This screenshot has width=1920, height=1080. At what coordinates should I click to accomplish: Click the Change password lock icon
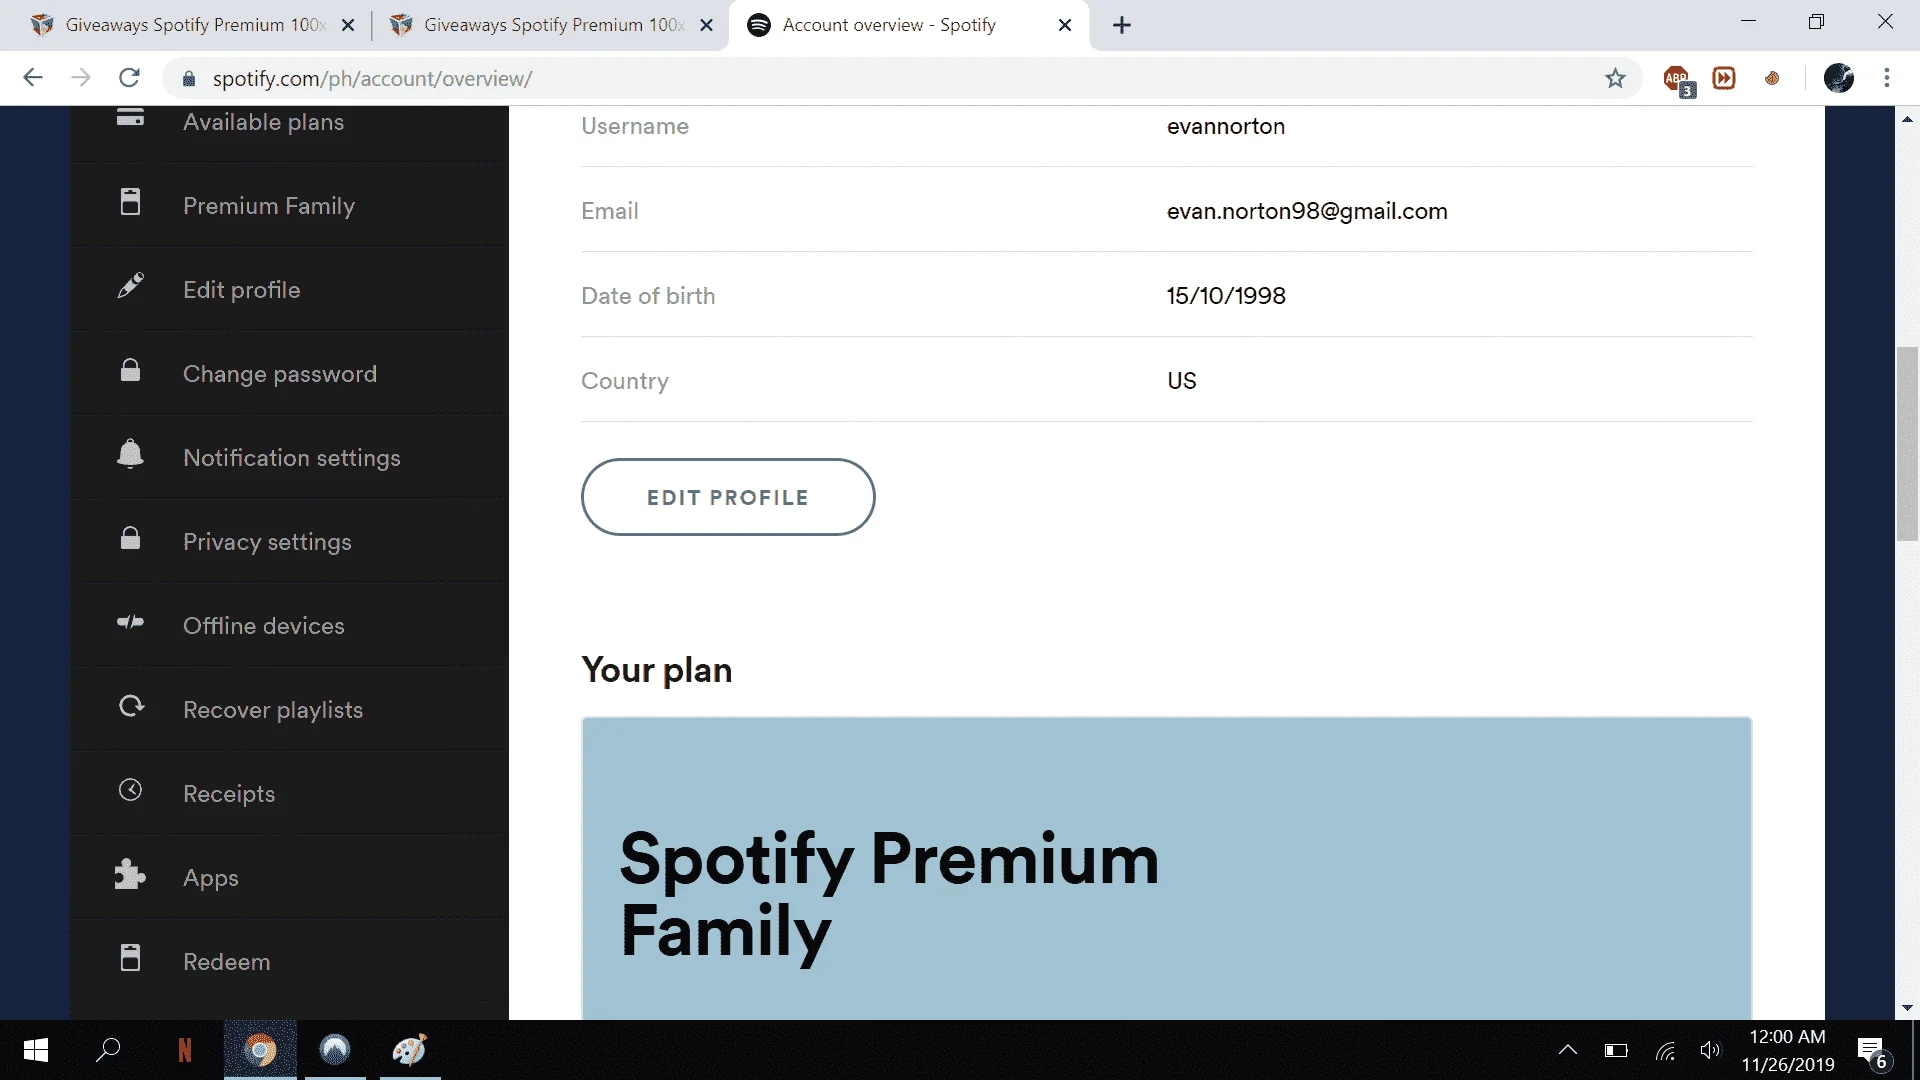click(130, 370)
